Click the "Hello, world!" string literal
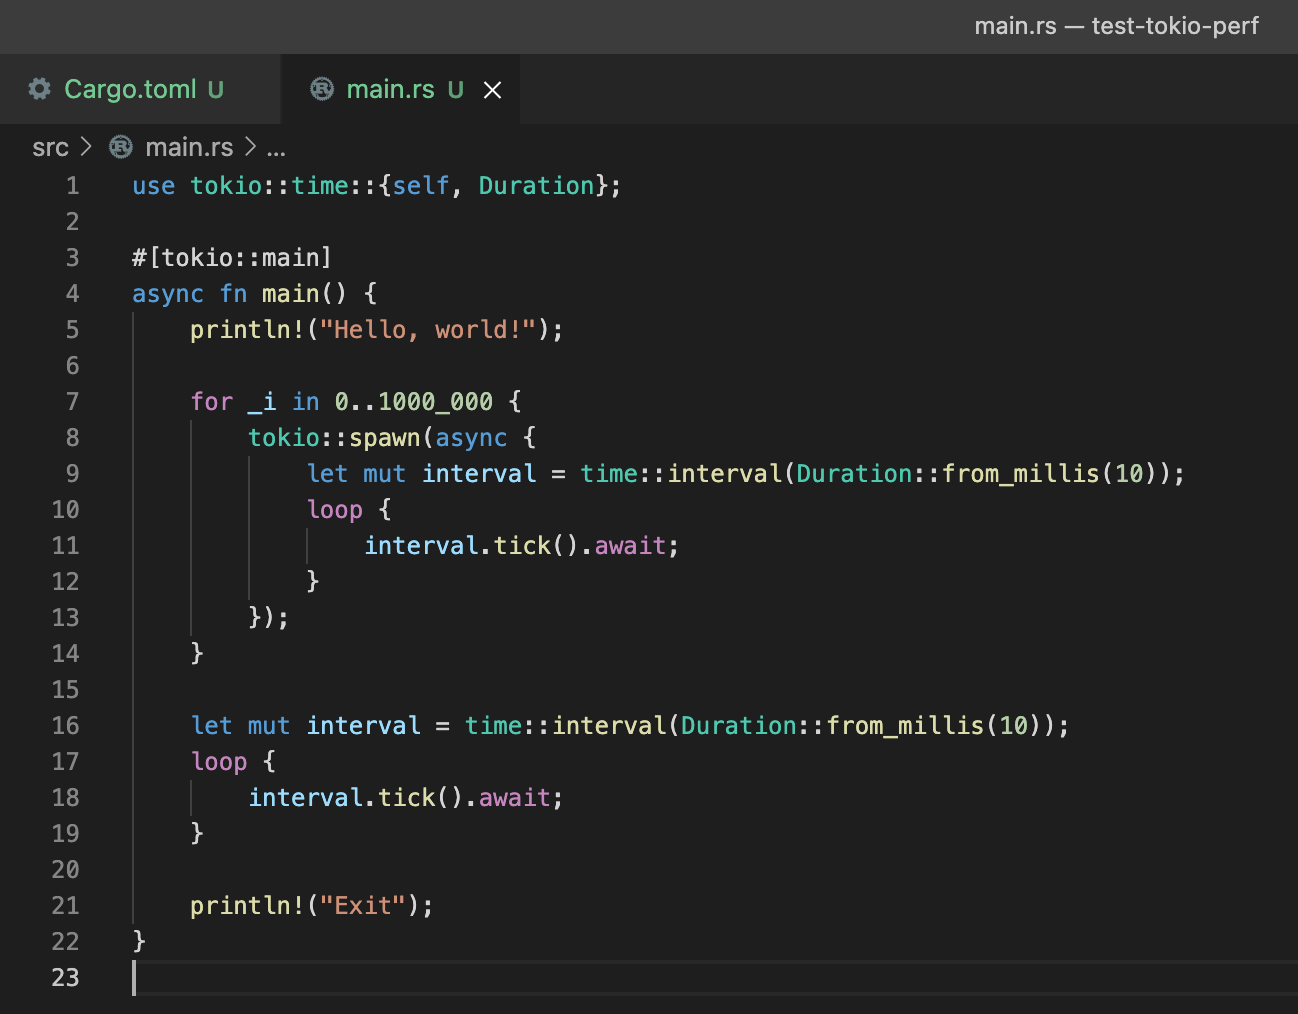The width and height of the screenshot is (1298, 1014). click(x=428, y=330)
